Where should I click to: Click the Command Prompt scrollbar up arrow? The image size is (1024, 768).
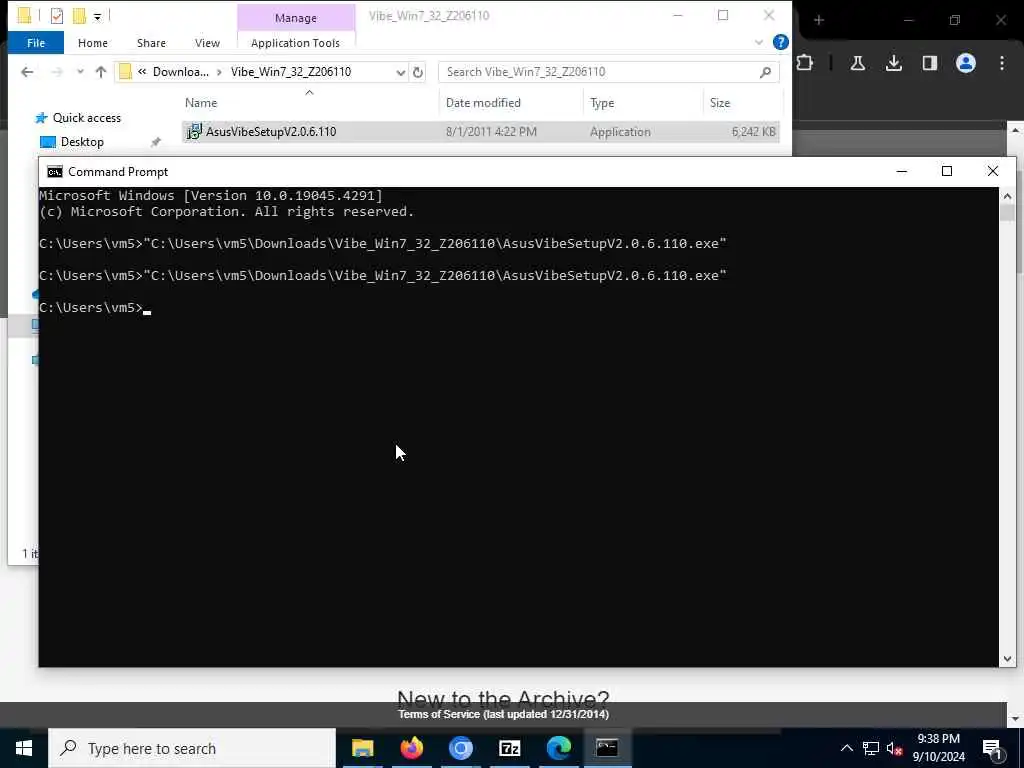1007,195
